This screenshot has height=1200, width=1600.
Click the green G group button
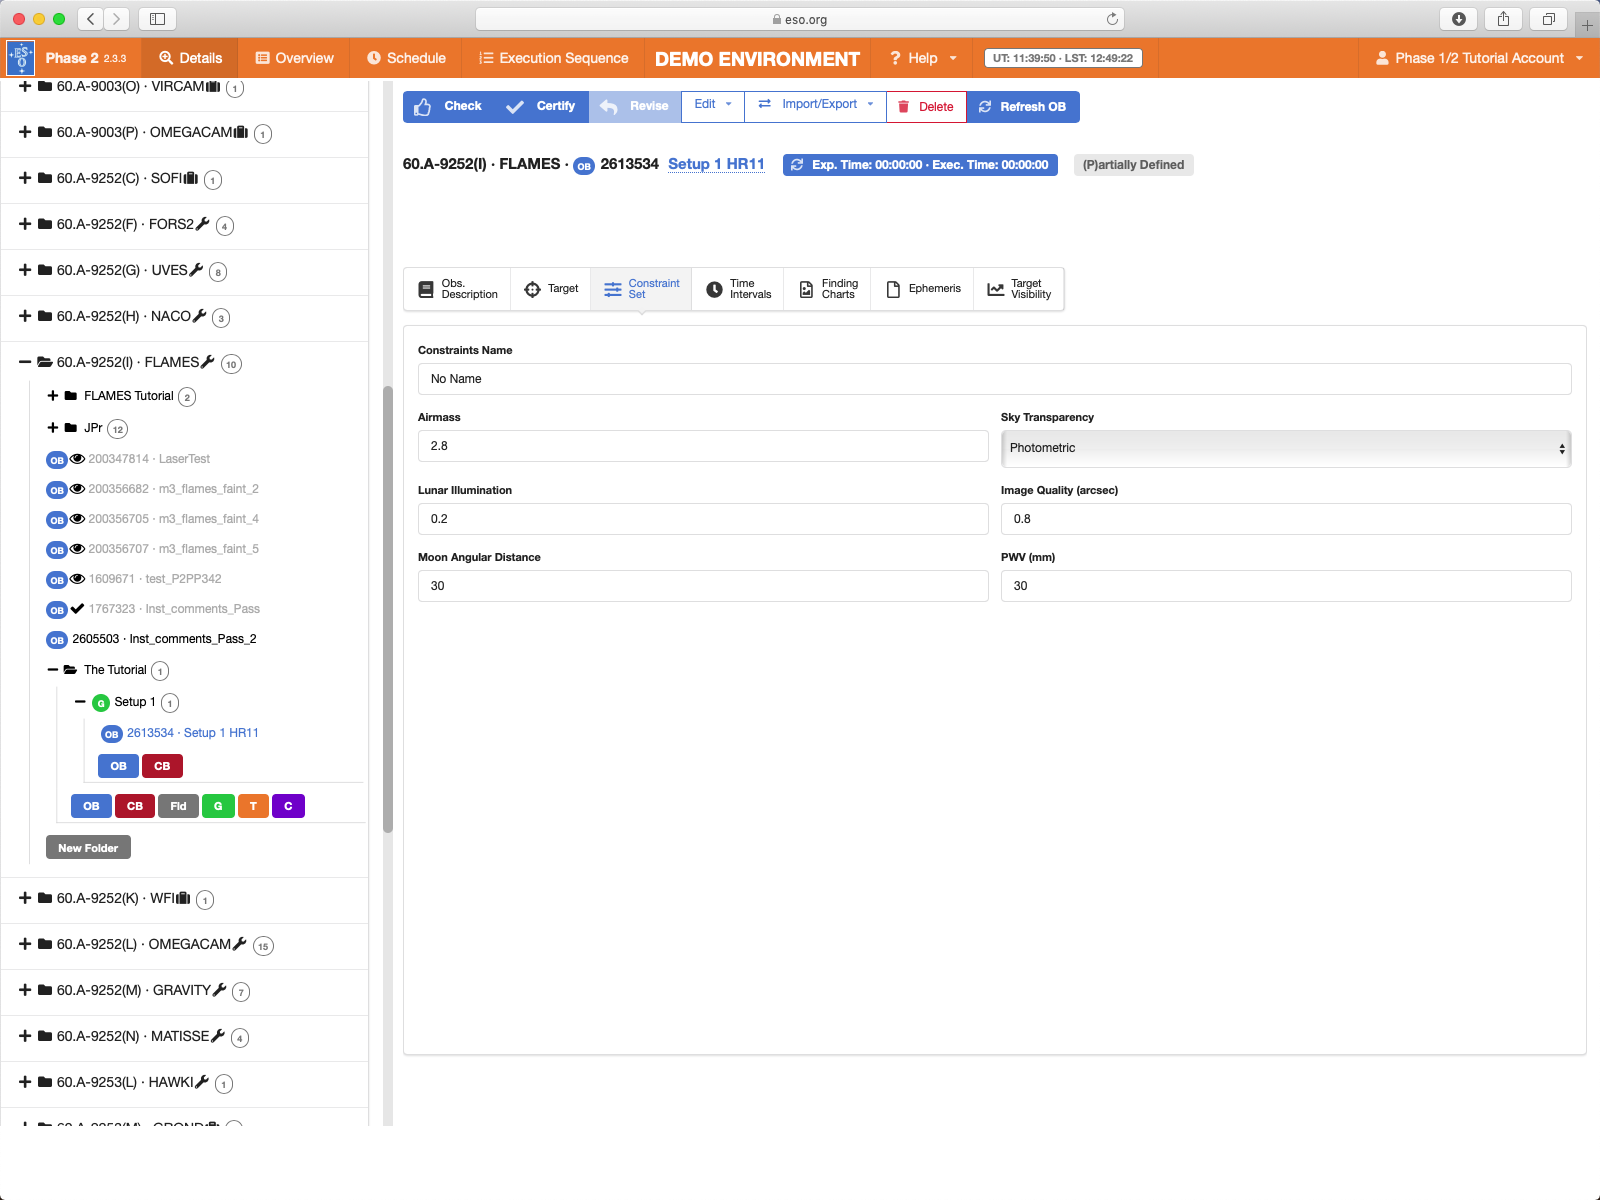point(218,806)
